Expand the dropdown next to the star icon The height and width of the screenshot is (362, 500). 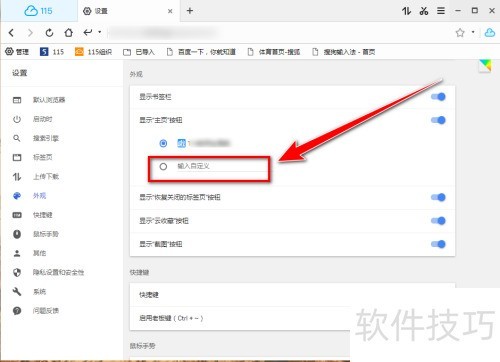[473, 32]
